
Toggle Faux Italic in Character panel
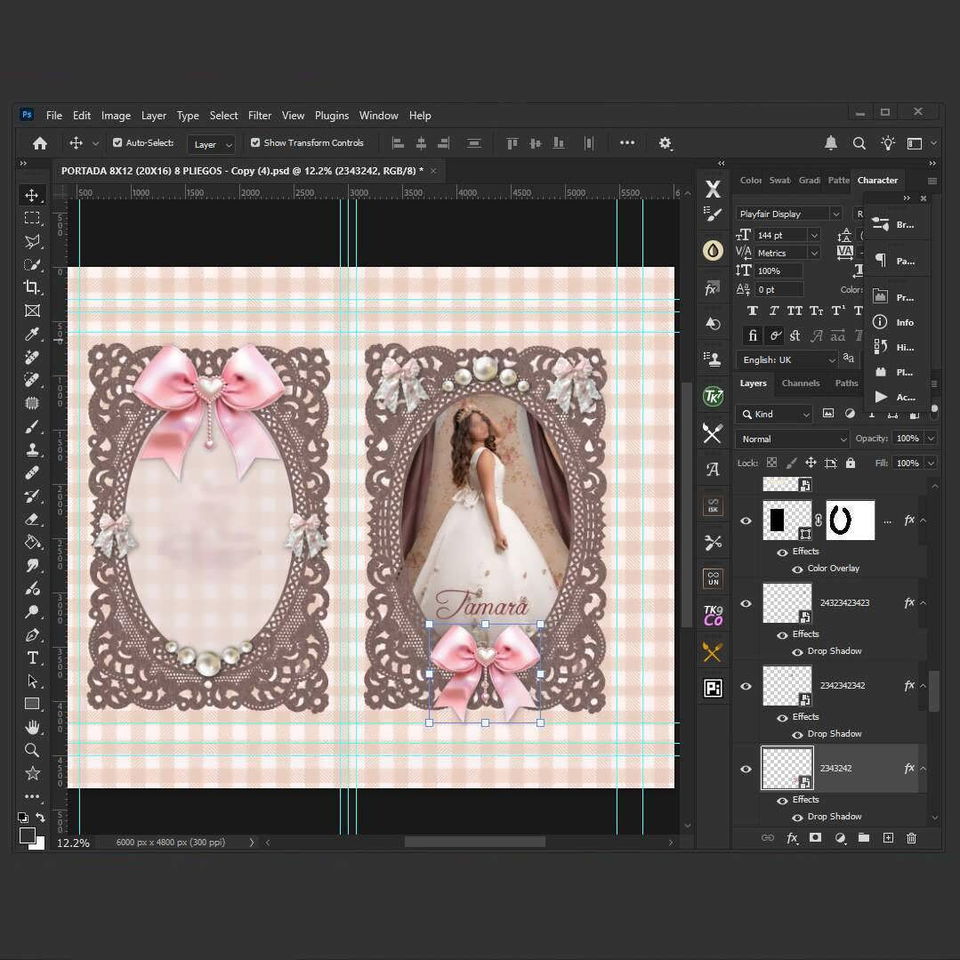pos(774,311)
